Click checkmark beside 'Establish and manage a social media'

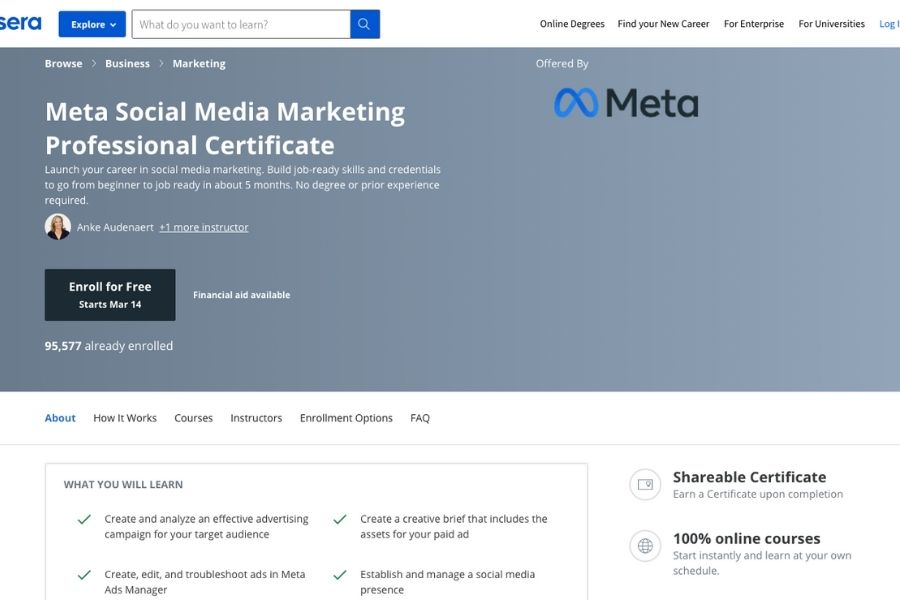(340, 575)
